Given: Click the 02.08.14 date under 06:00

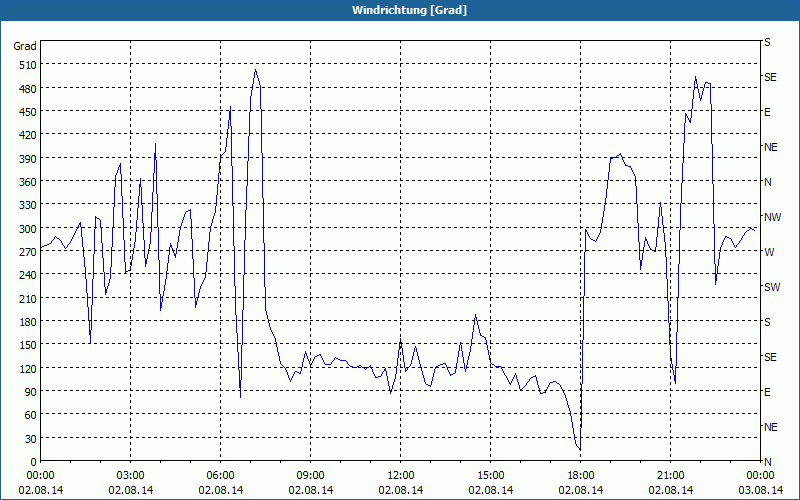Looking at the screenshot, I should click(220, 490).
